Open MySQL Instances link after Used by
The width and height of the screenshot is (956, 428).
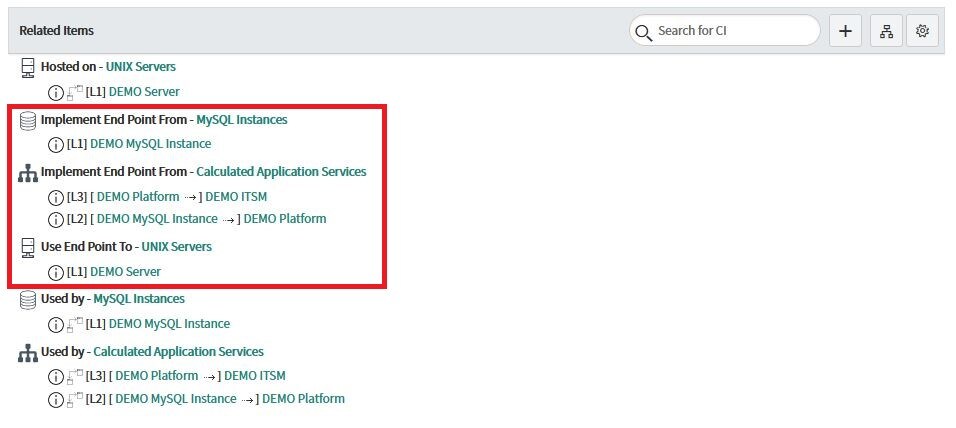139,299
